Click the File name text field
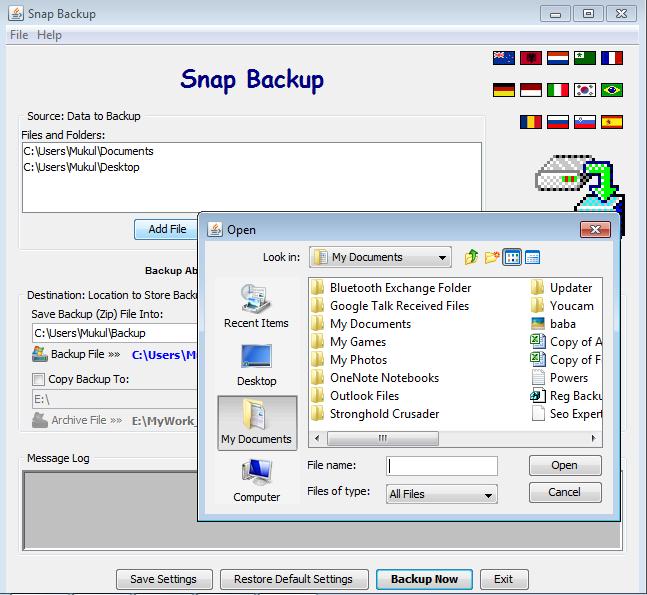 (x=442, y=466)
